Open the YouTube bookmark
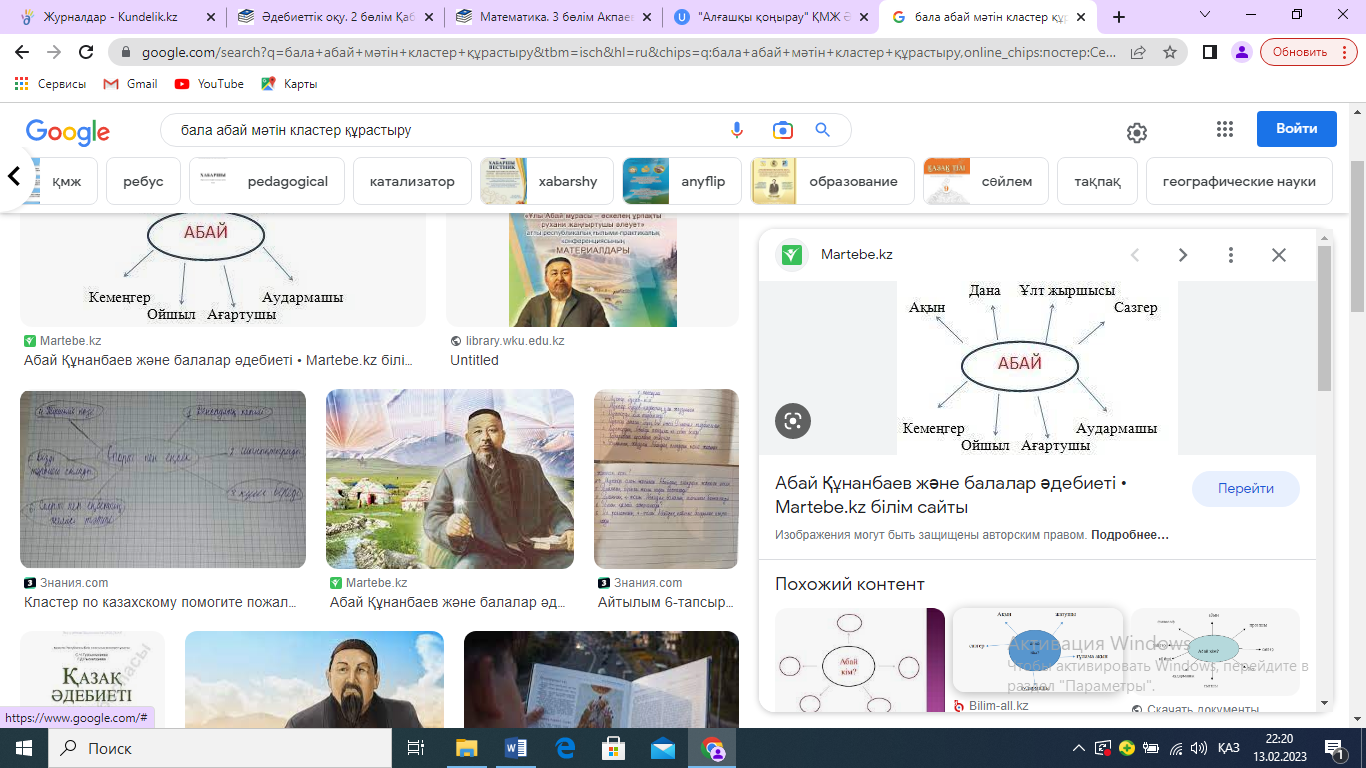 (x=209, y=84)
